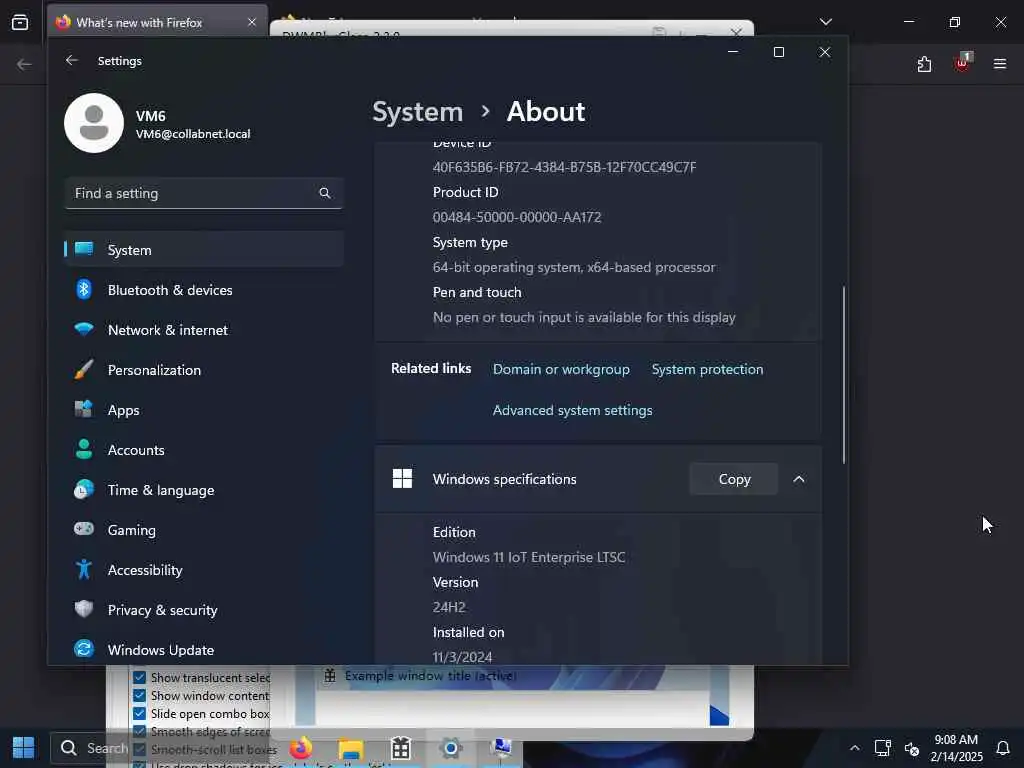
Task: Click the muted volume tray icon
Action: point(912,748)
